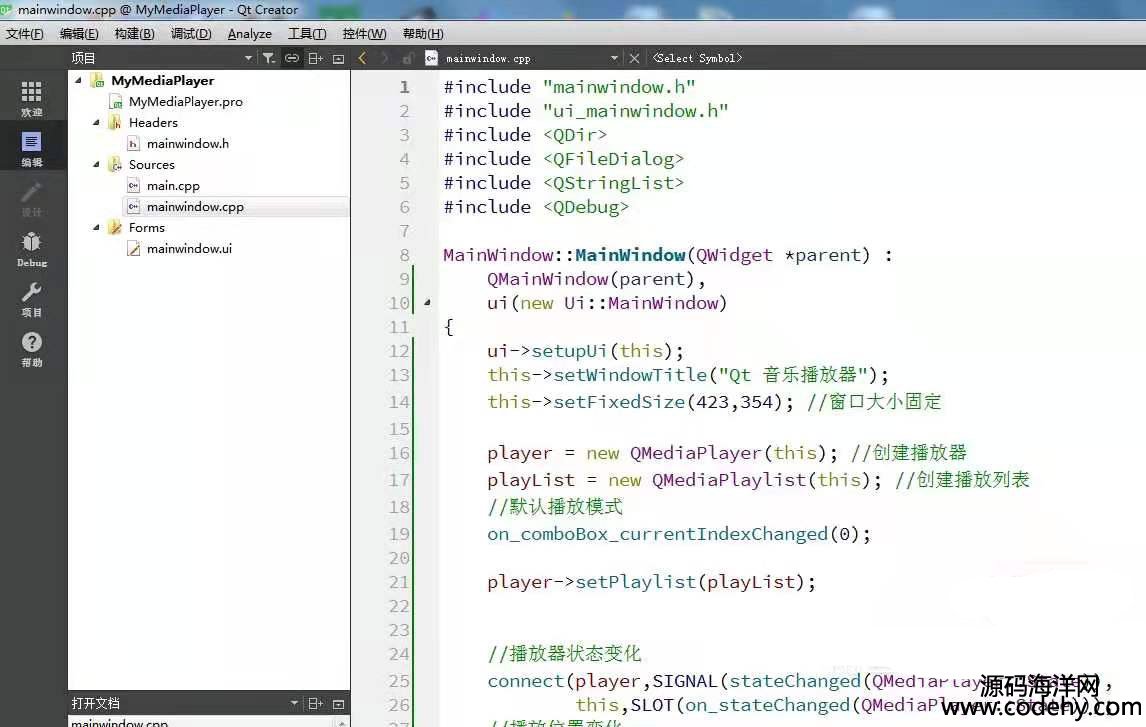Fold the constructor code at line 10
The image size is (1146, 727).
(x=428, y=302)
